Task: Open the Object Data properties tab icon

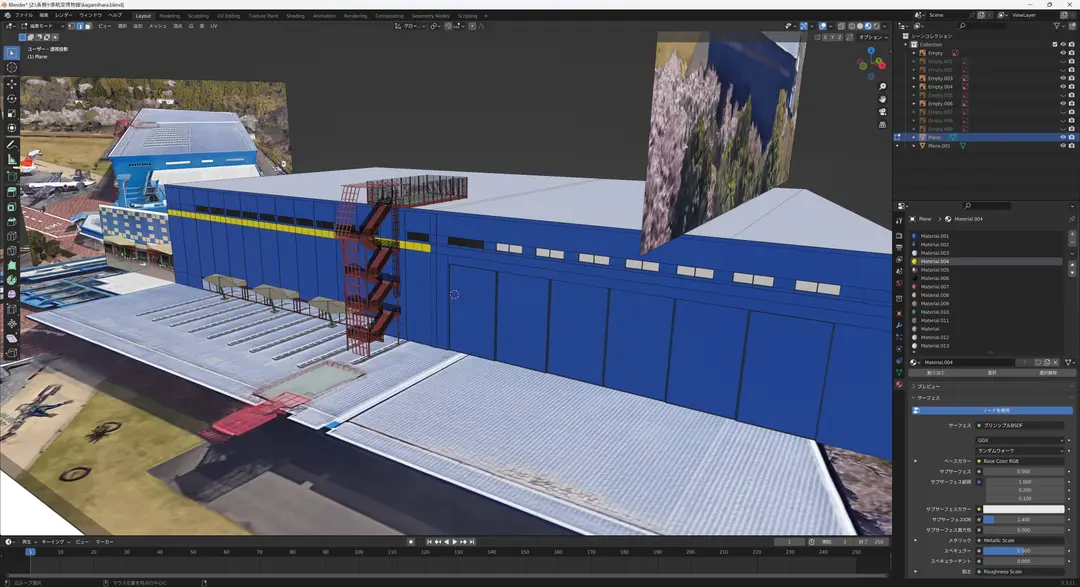Action: pyautogui.click(x=899, y=372)
